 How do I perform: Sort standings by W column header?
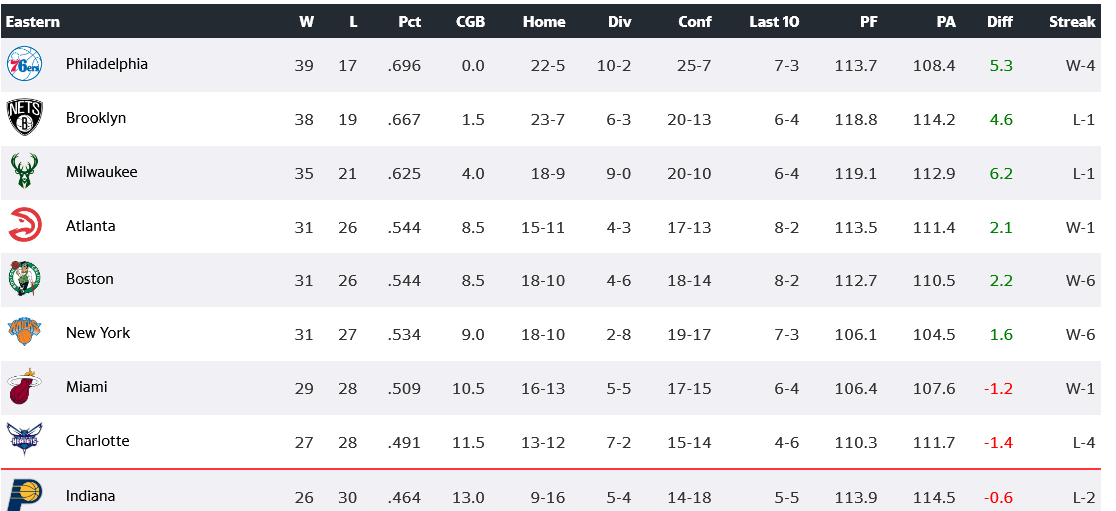pos(305,22)
